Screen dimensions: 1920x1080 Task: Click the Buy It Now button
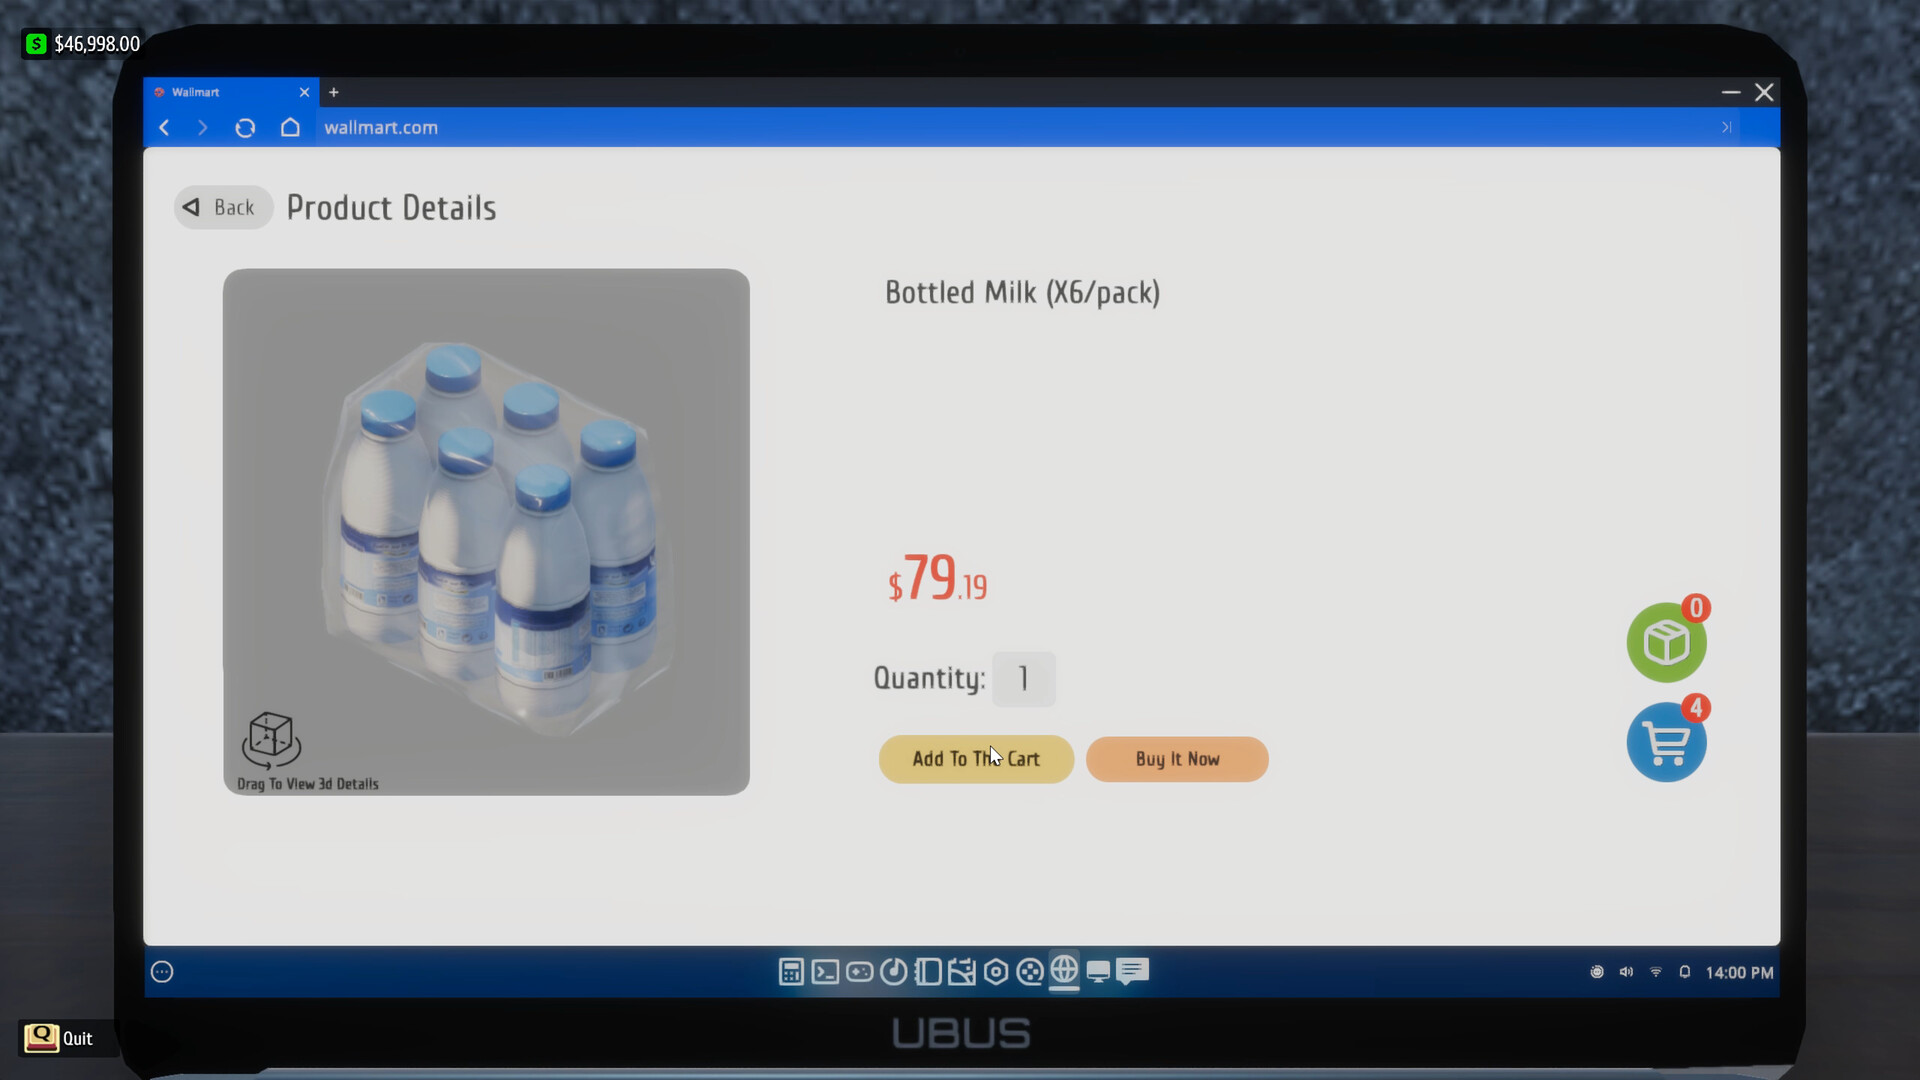click(x=1178, y=758)
